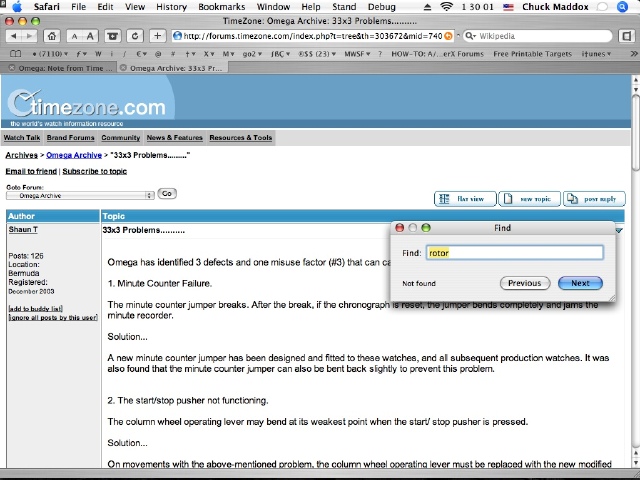Open the File menu
This screenshot has height=480, width=640.
(x=78, y=7)
